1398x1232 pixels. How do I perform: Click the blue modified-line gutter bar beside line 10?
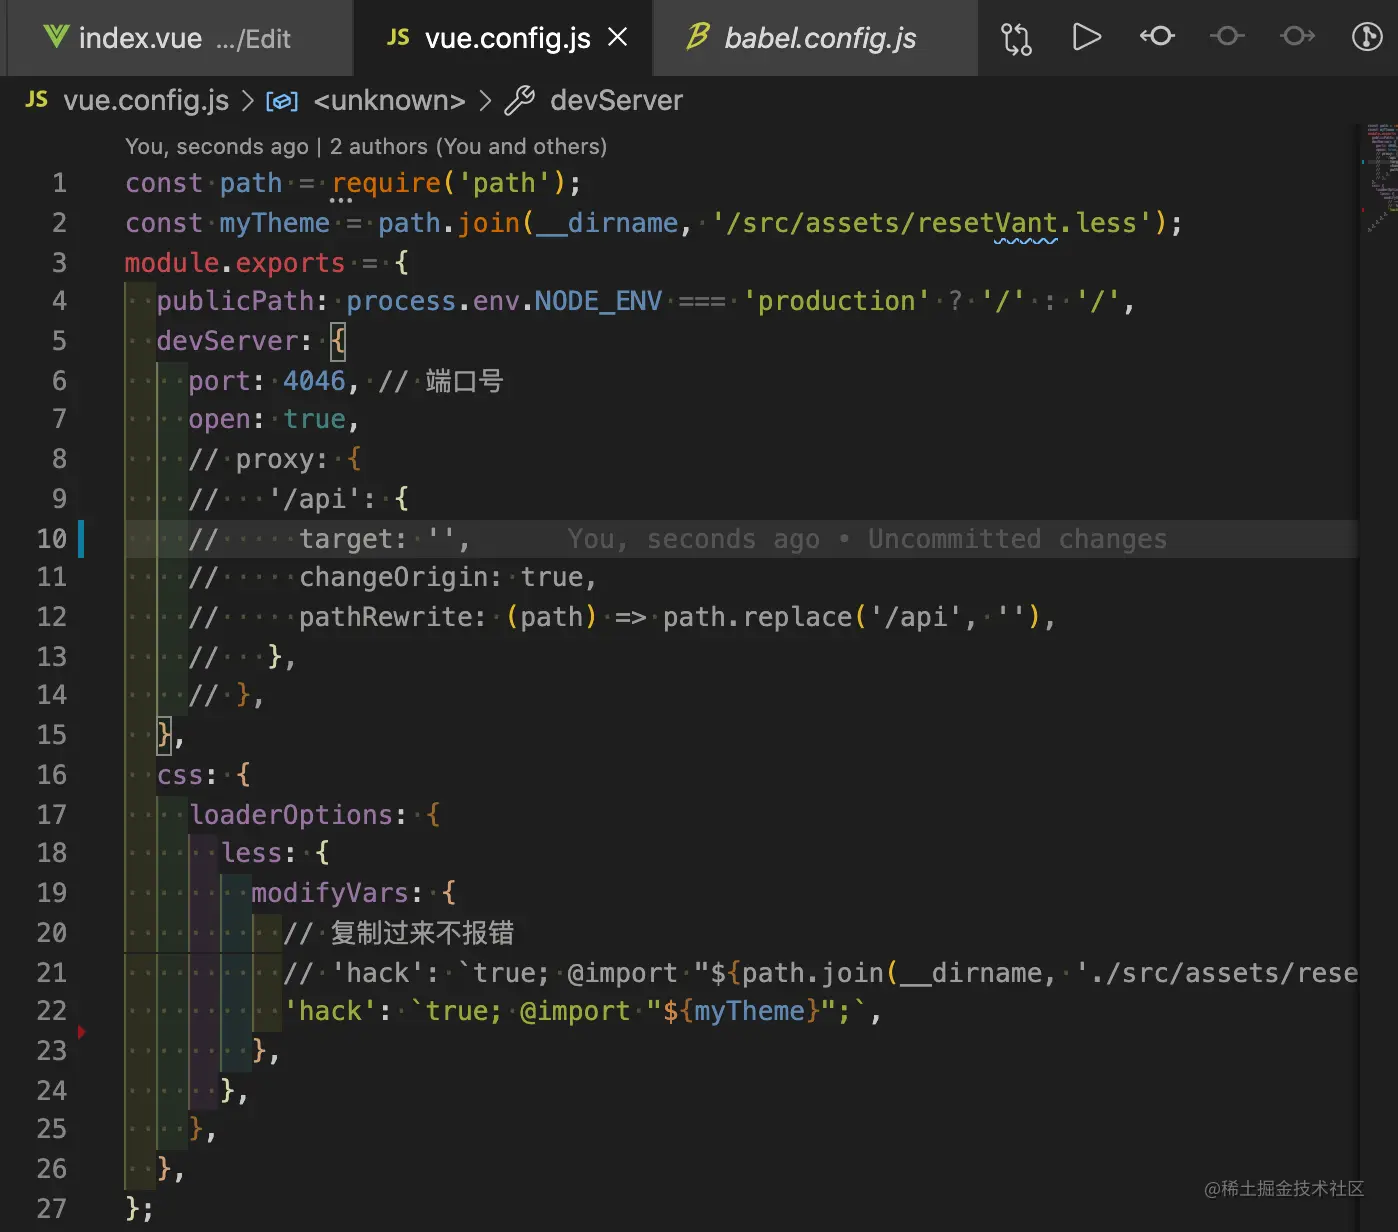pos(81,538)
